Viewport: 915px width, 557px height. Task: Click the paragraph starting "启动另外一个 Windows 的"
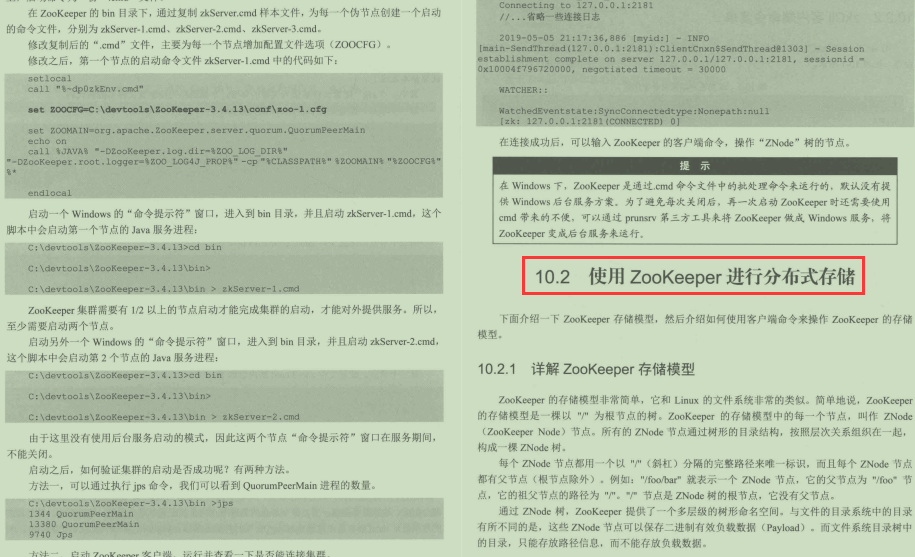pos(222,349)
